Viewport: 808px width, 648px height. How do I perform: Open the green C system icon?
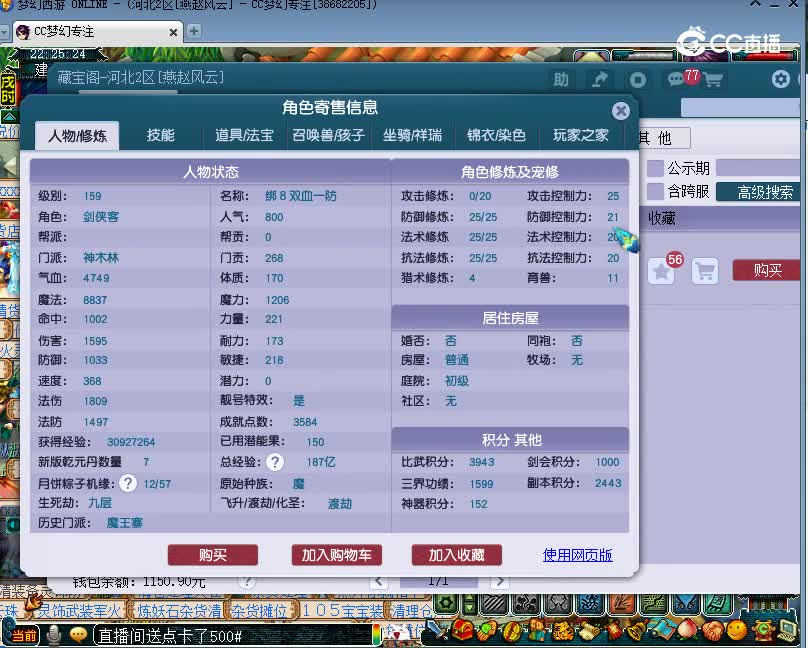point(763,630)
